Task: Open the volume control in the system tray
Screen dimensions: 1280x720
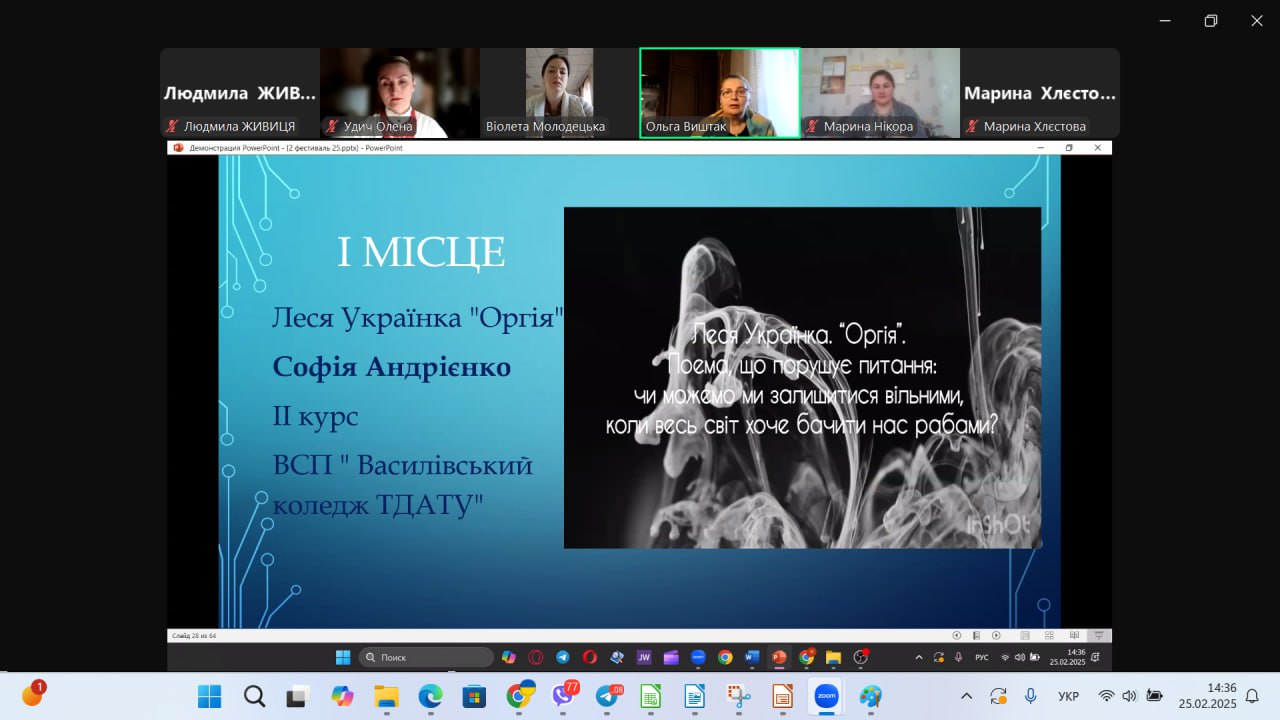Action: [x=1130, y=696]
